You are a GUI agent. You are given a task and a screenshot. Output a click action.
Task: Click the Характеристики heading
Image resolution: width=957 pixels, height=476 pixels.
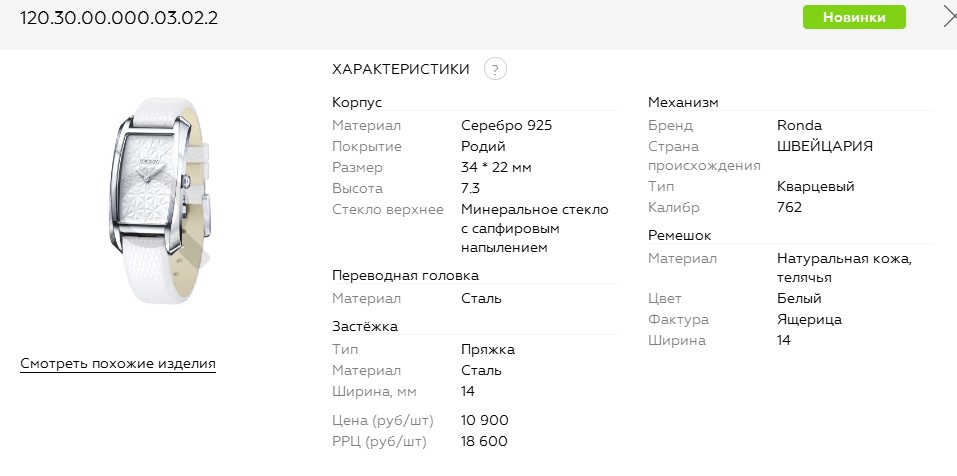click(x=401, y=69)
